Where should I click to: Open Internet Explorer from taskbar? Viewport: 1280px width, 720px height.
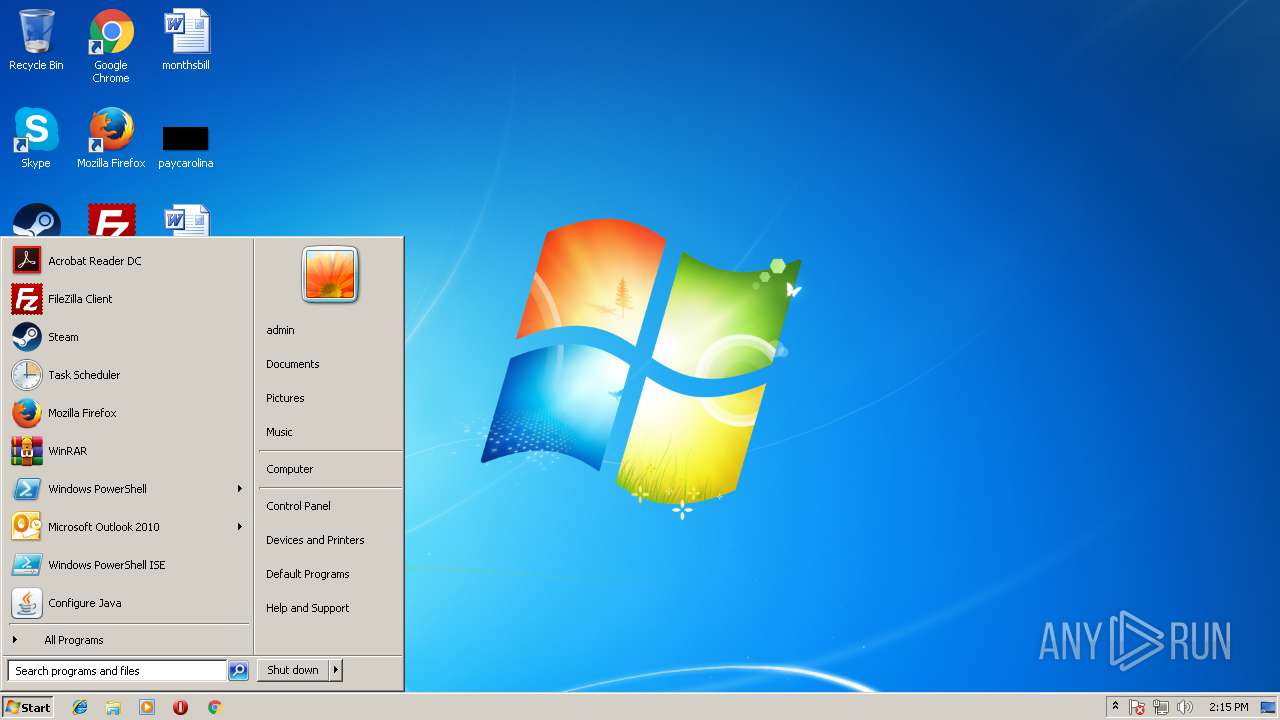(80, 707)
